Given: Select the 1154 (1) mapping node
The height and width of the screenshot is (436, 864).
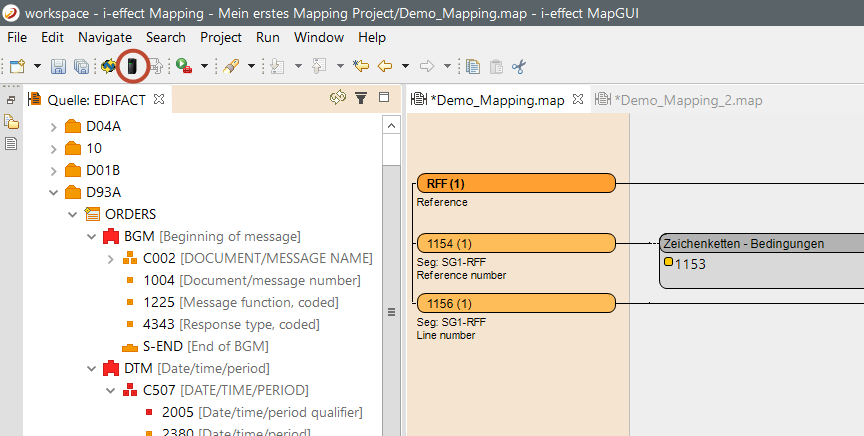Looking at the screenshot, I should (x=515, y=243).
